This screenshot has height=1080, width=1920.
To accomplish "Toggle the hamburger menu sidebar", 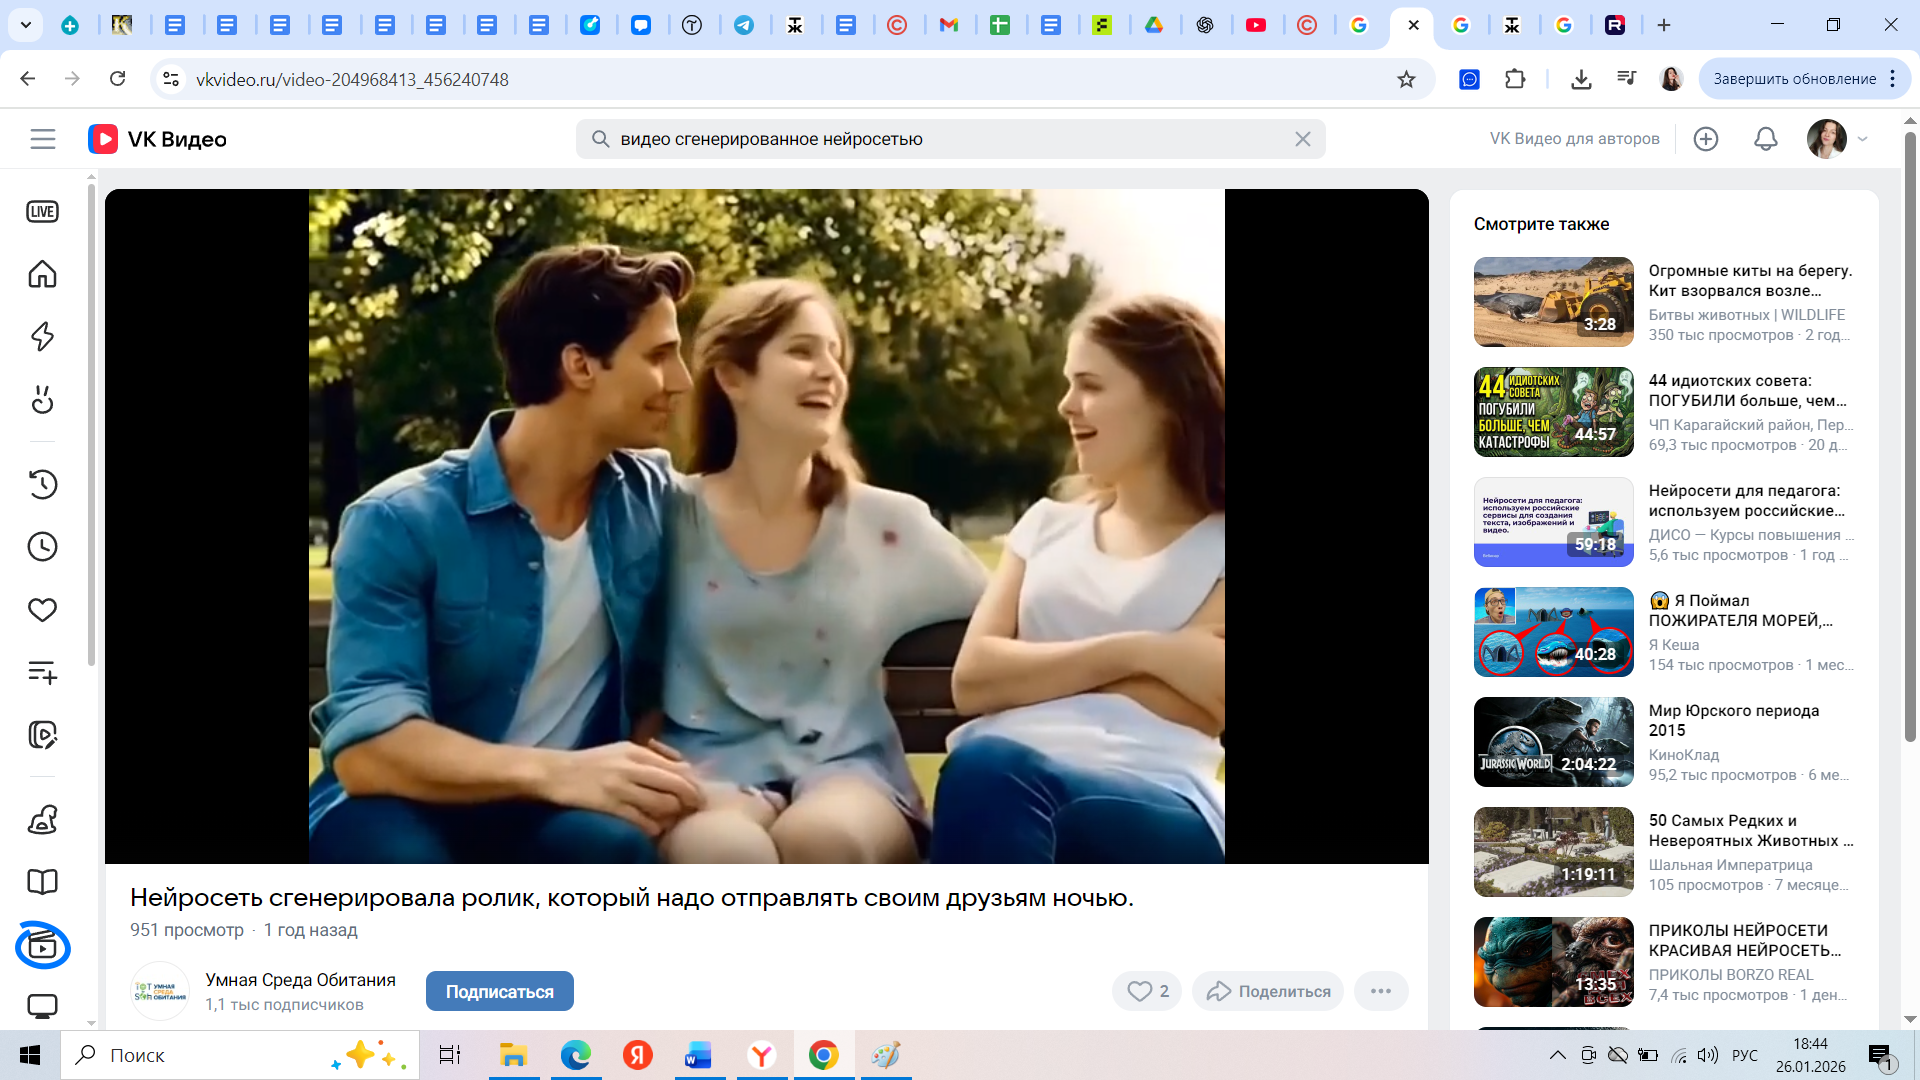I will (x=43, y=139).
